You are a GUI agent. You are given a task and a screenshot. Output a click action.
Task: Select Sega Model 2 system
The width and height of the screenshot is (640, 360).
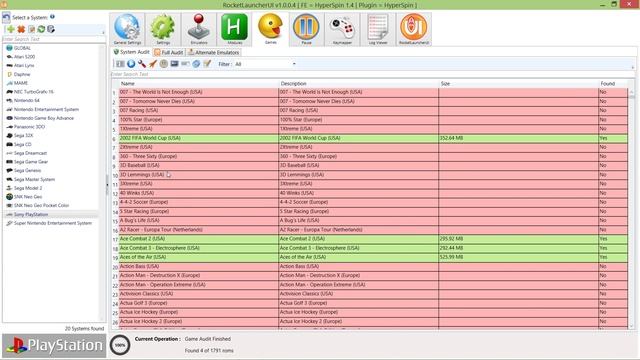[28, 188]
